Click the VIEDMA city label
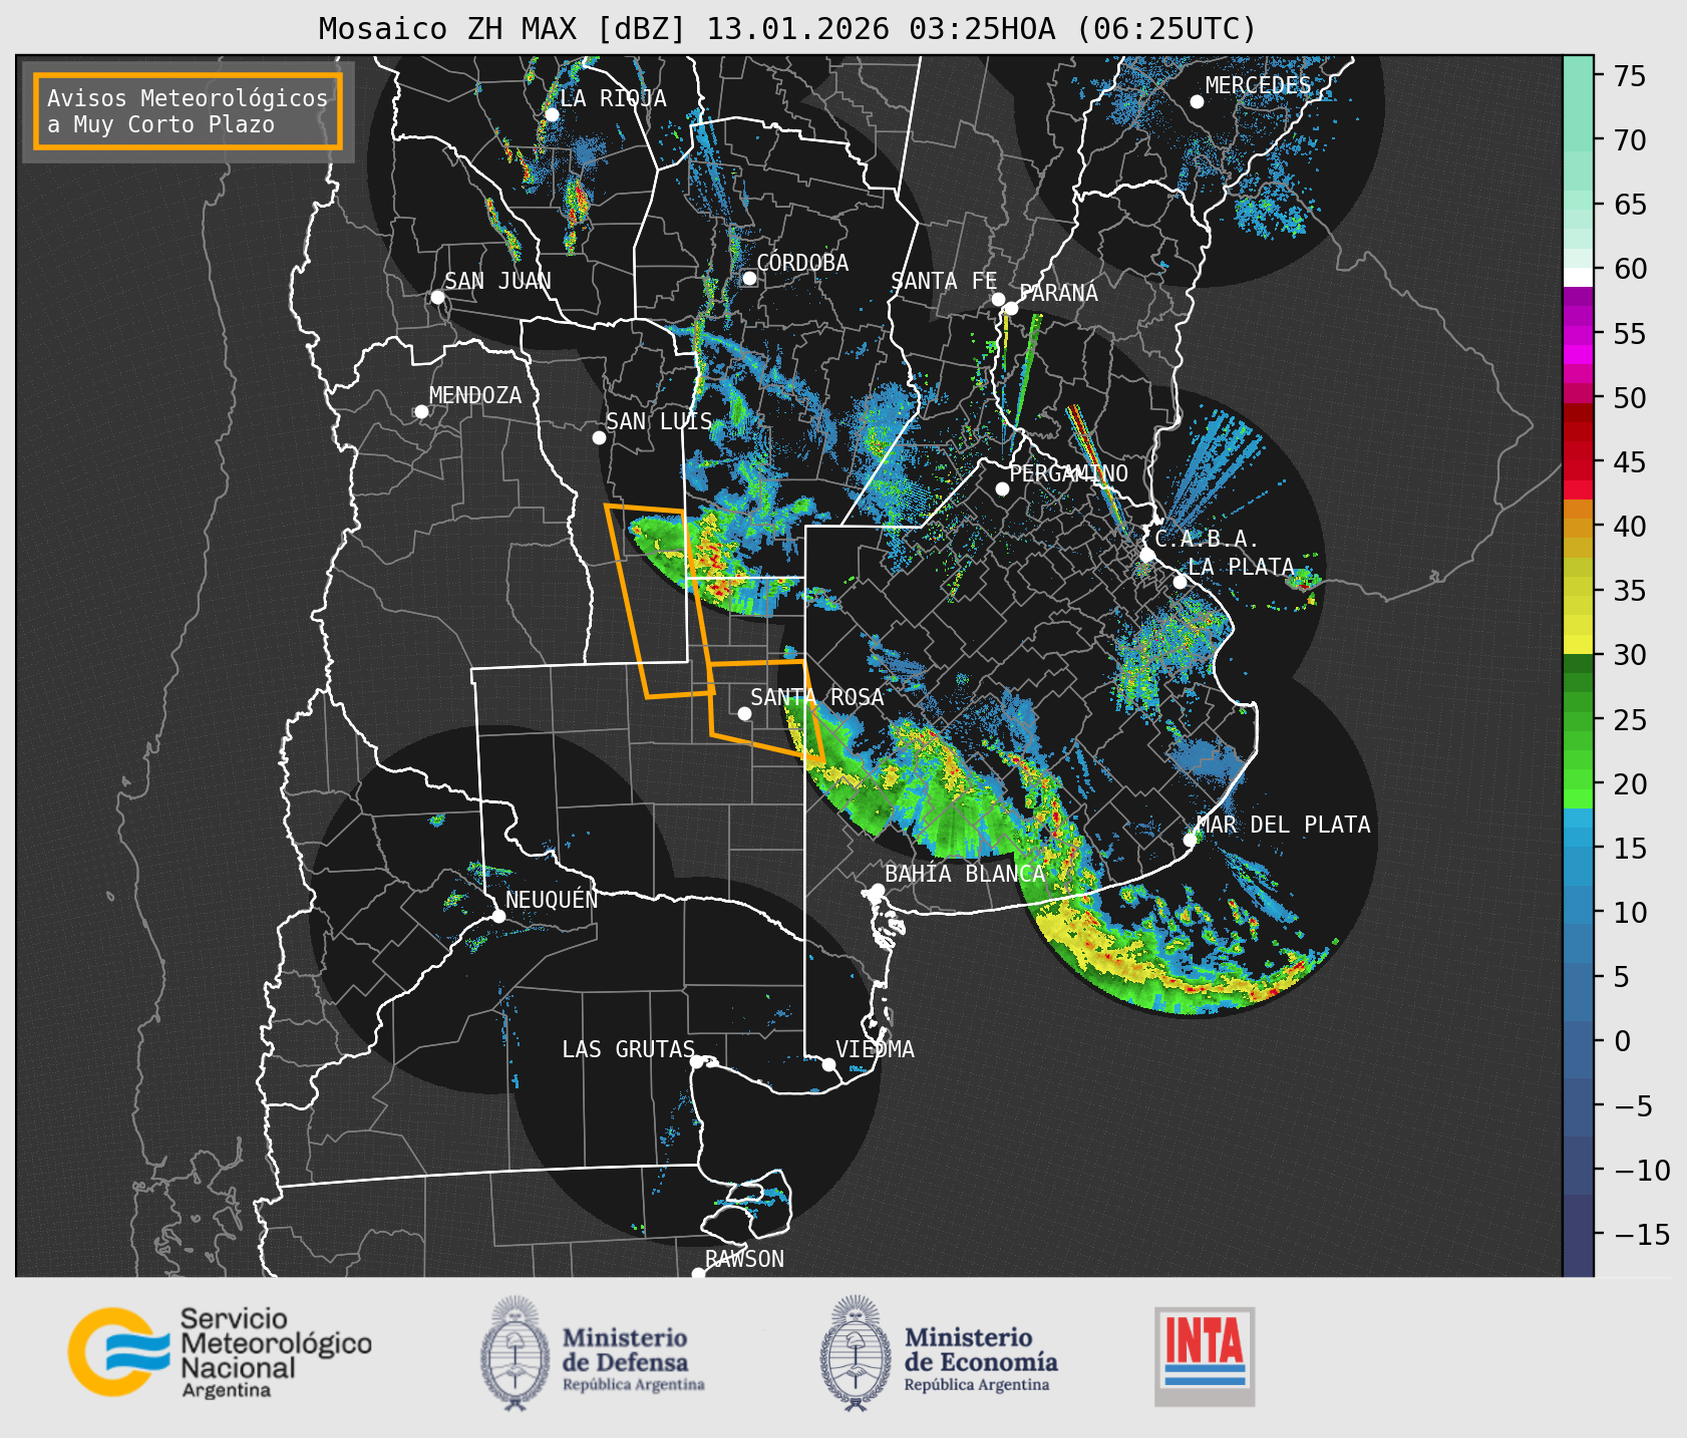This screenshot has width=1687, height=1438. 875,1049
